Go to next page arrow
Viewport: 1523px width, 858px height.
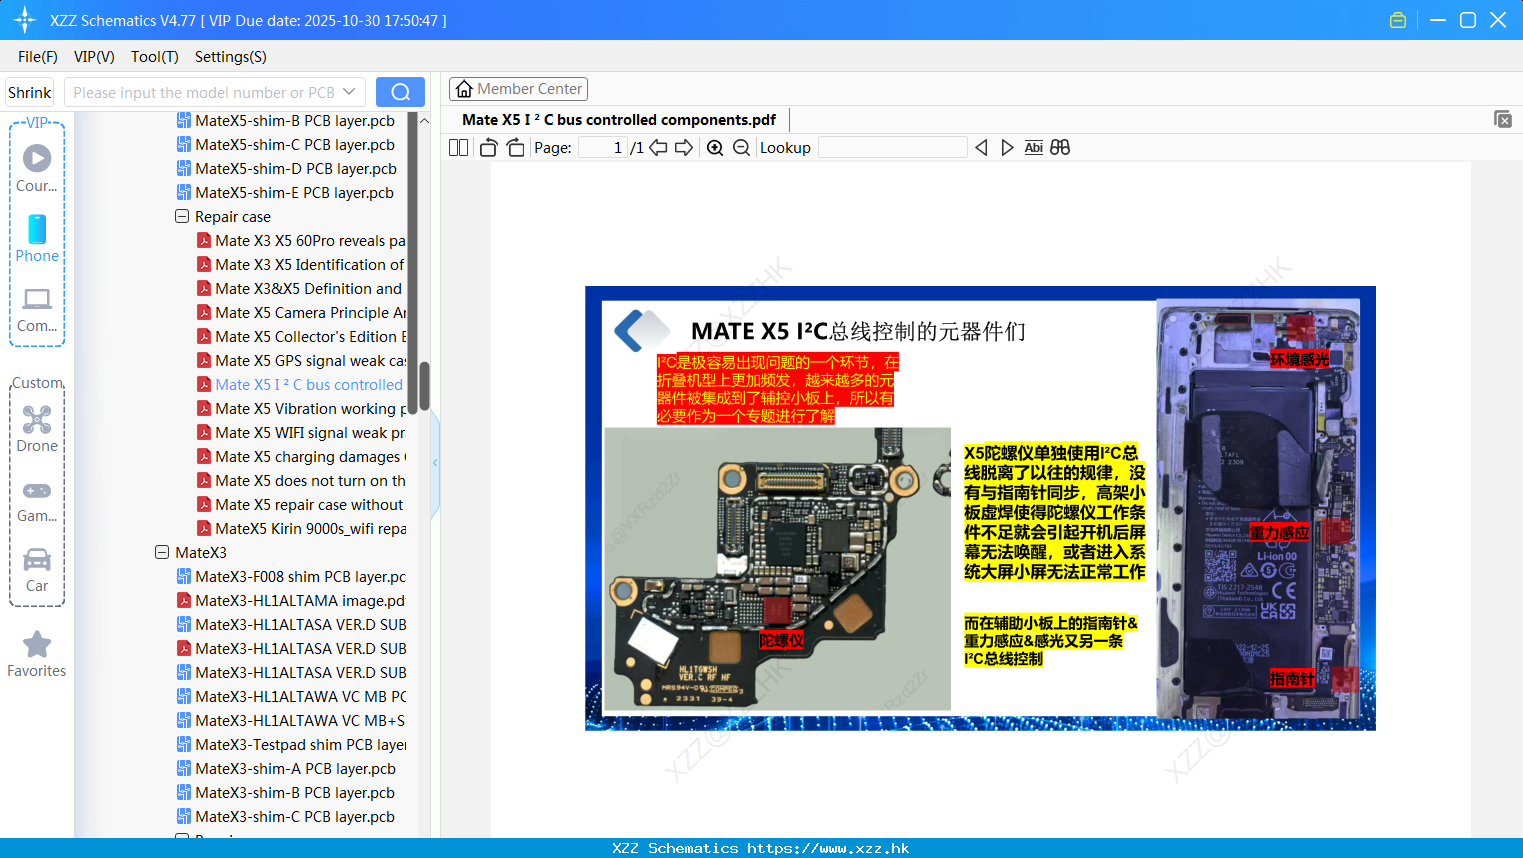point(684,148)
